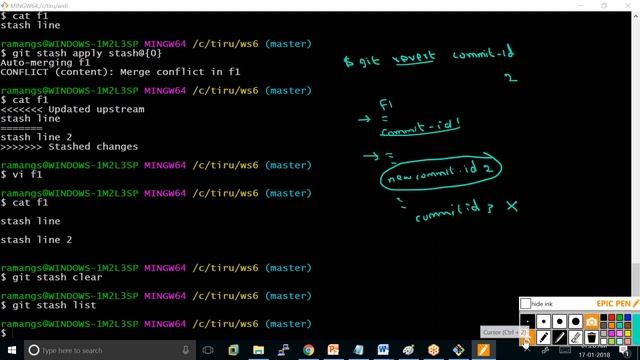Pick the white color swatch

(x=604, y=341)
